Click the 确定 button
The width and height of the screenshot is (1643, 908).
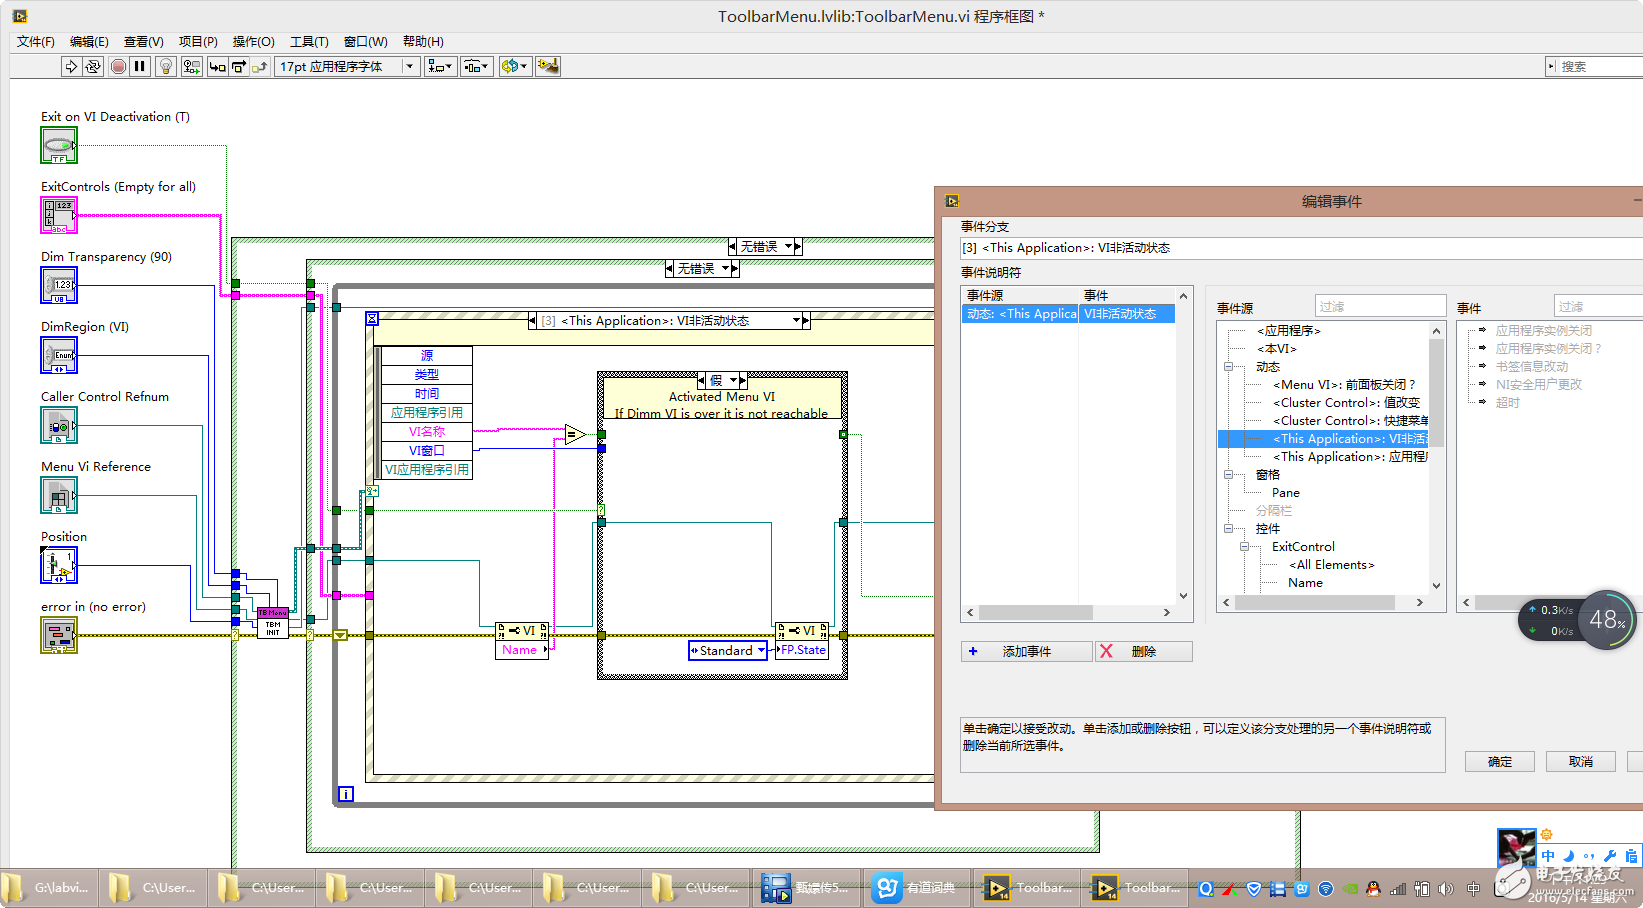(x=1499, y=761)
